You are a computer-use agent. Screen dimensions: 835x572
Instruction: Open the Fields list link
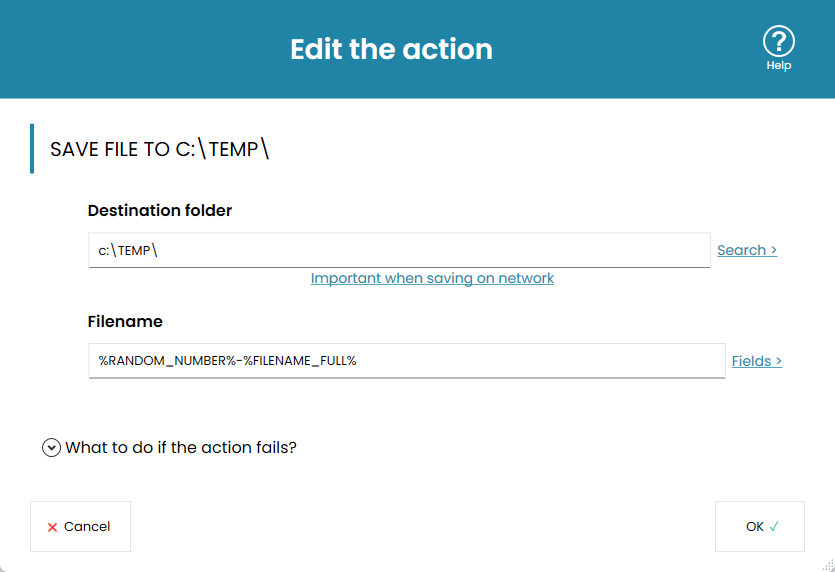(757, 361)
